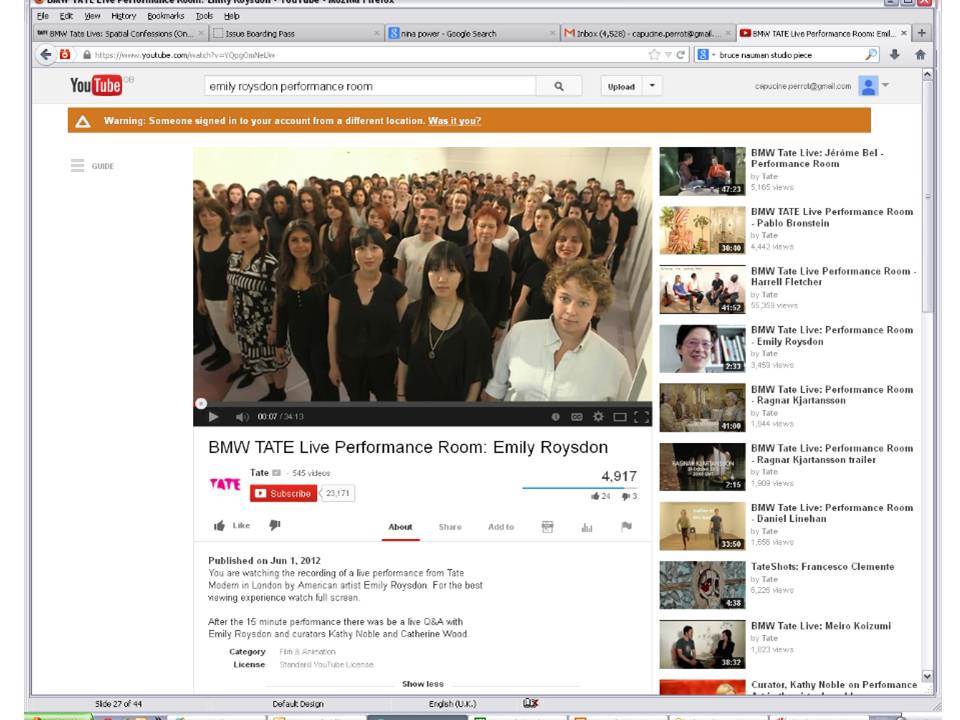Image resolution: width=960 pixels, height=720 pixels.
Task: Open Harrell Fletcher video thumbnail
Action: coord(702,290)
